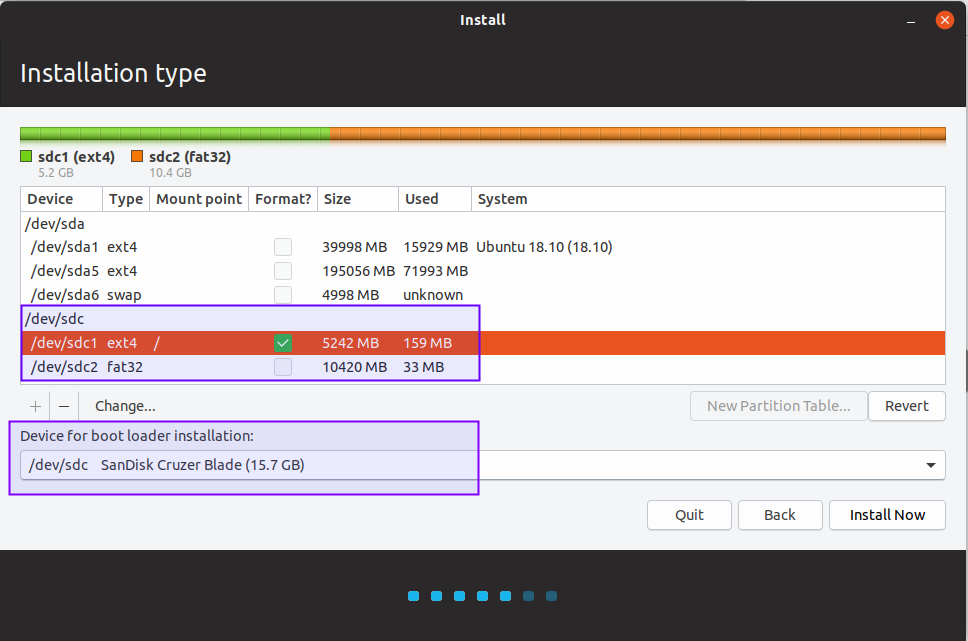This screenshot has width=968, height=641.
Task: Click the green sdc1 ext4 legend swatch
Action: (27, 157)
